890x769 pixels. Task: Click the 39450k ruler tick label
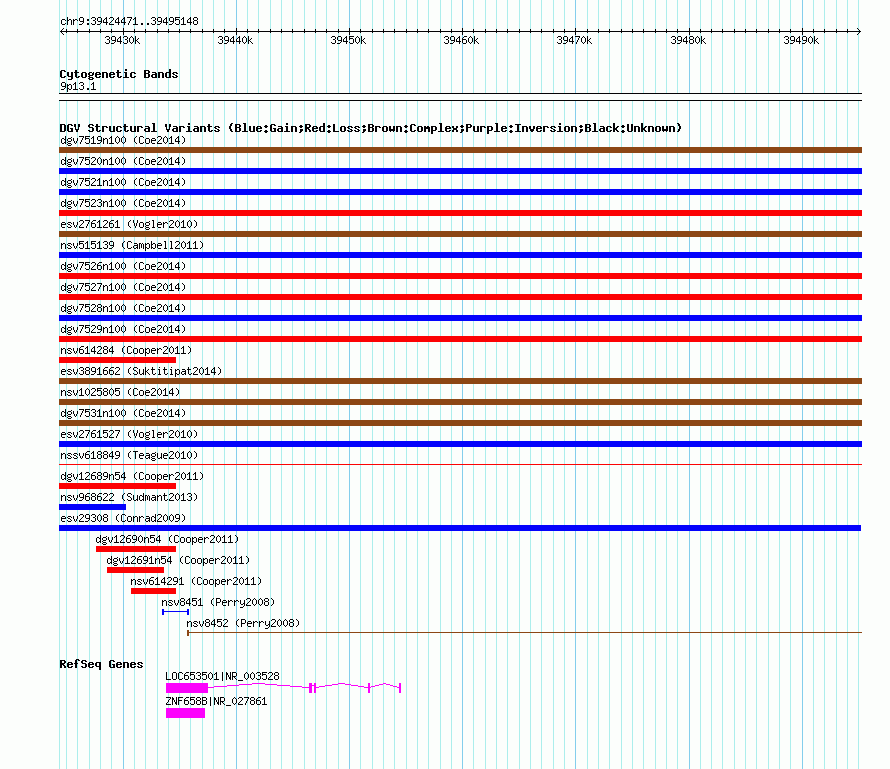click(348, 40)
